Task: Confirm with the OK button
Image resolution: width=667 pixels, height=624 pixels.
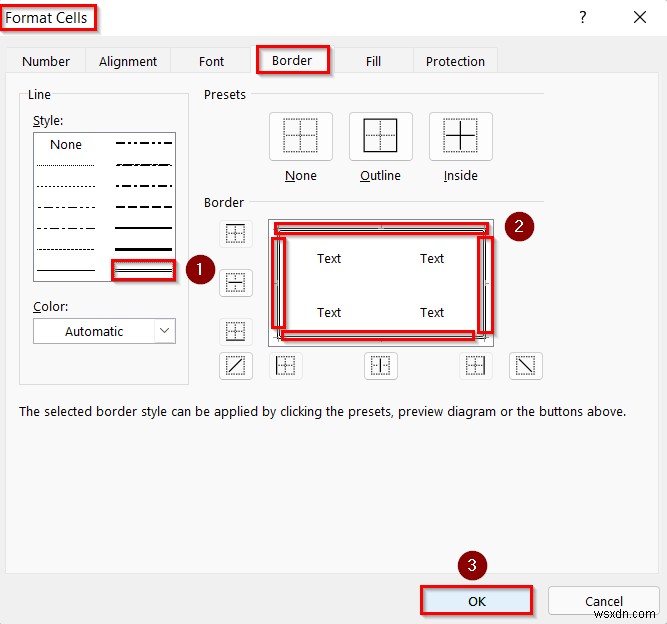Action: click(476, 601)
